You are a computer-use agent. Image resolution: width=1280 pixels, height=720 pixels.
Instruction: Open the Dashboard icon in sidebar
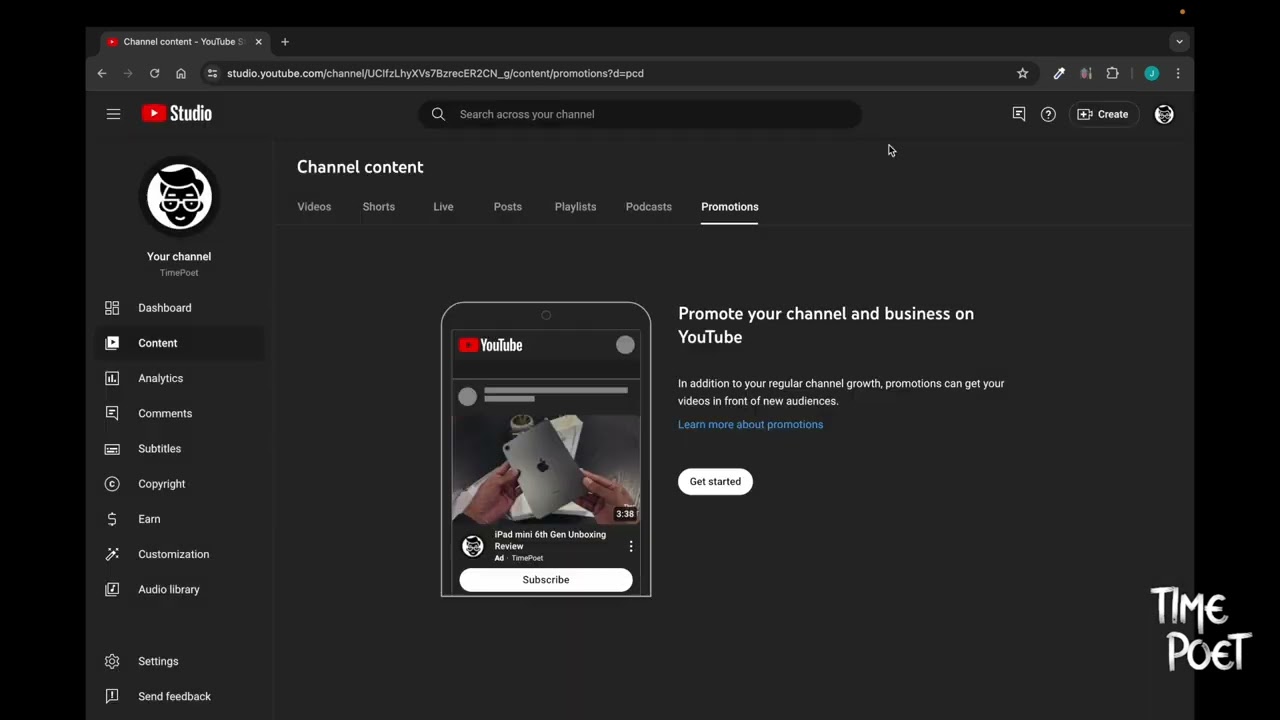(x=112, y=308)
